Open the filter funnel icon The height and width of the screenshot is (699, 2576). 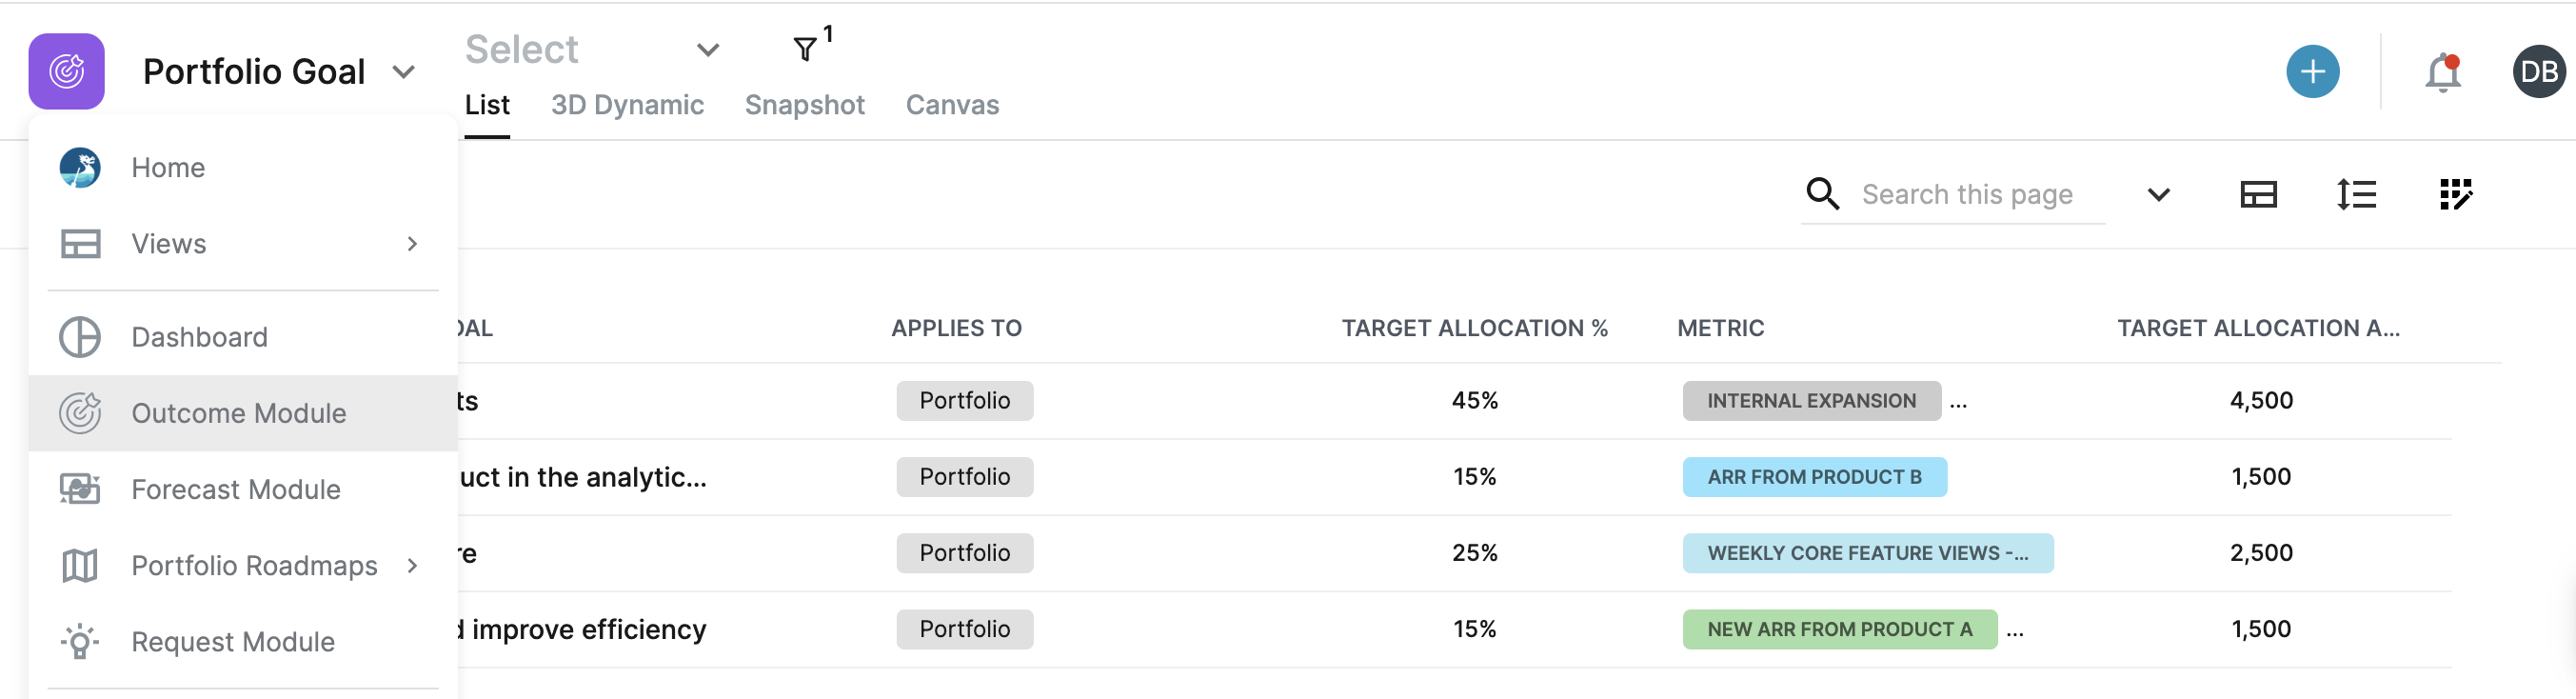pyautogui.click(x=805, y=49)
